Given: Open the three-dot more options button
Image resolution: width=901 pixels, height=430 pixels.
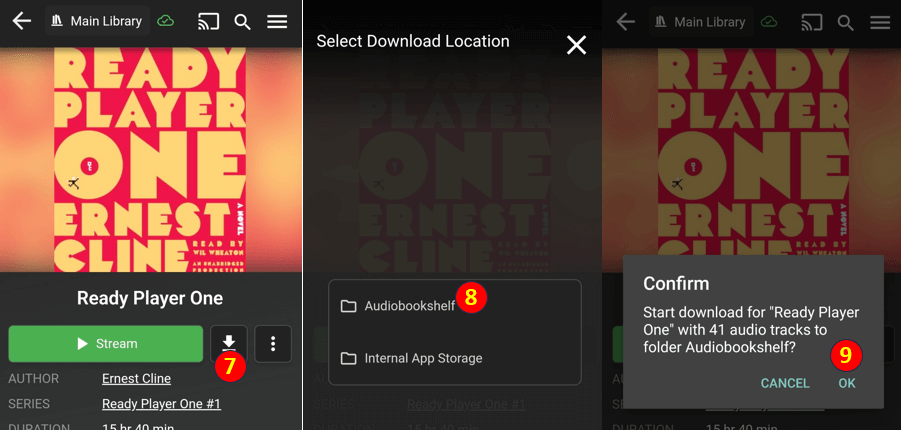Looking at the screenshot, I should pyautogui.click(x=273, y=344).
